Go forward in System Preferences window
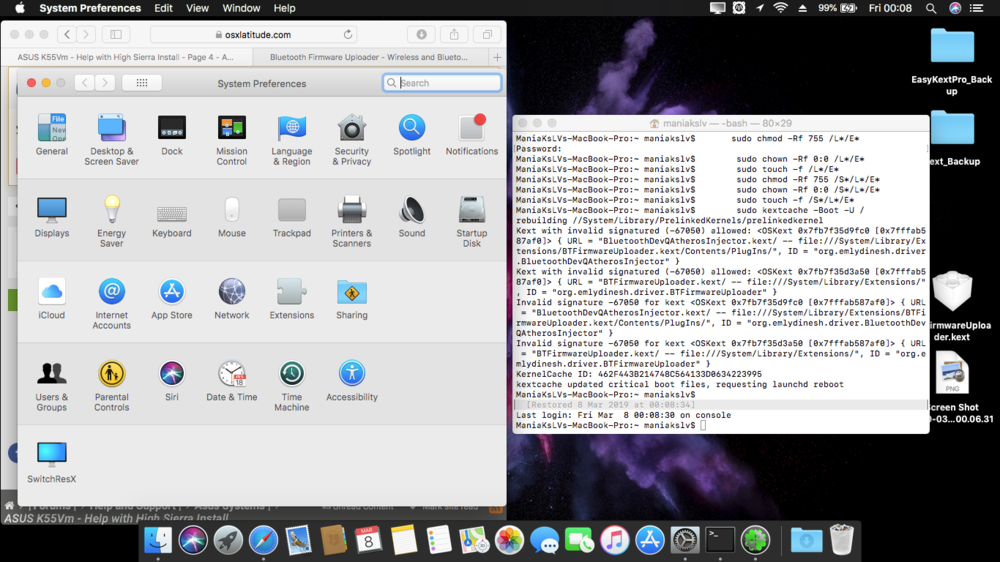 tap(105, 83)
